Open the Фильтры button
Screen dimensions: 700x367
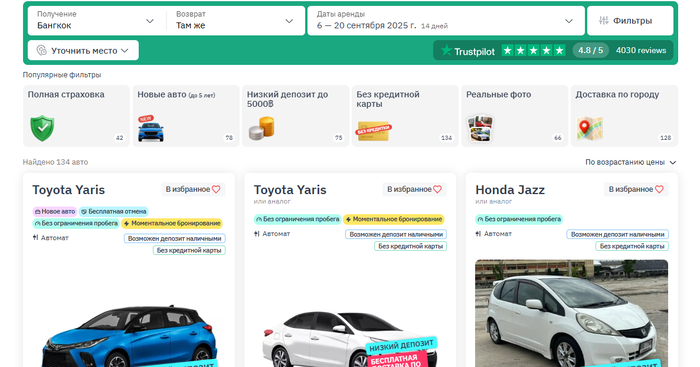[630, 21]
